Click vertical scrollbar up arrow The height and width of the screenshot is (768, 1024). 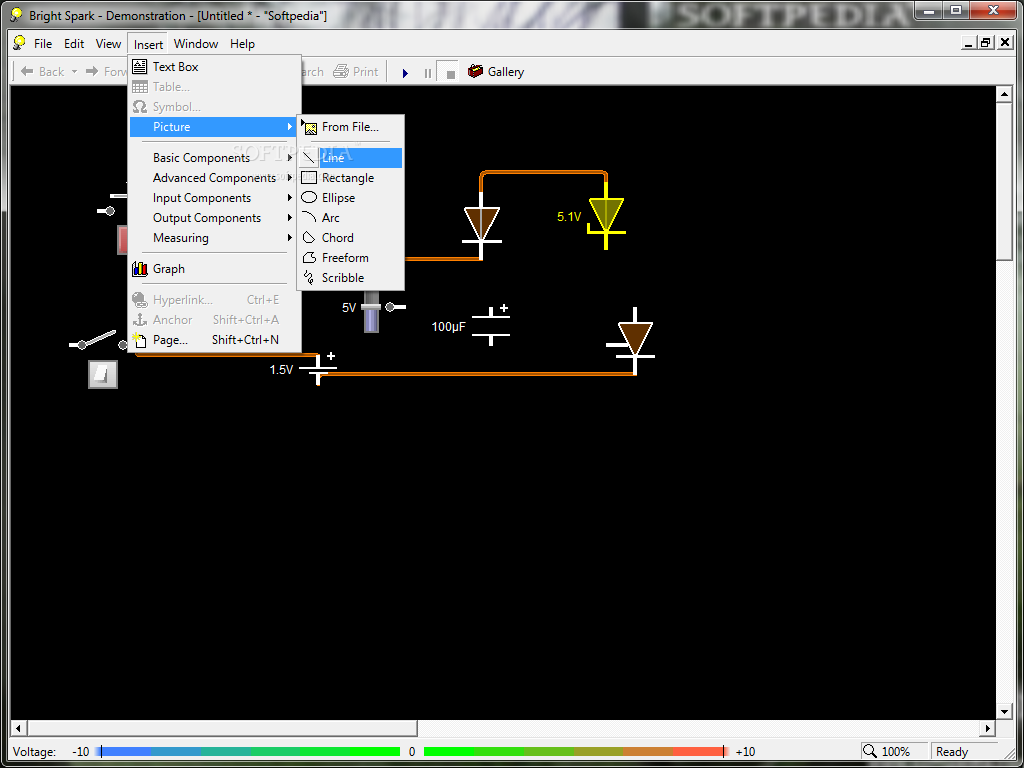point(1004,95)
